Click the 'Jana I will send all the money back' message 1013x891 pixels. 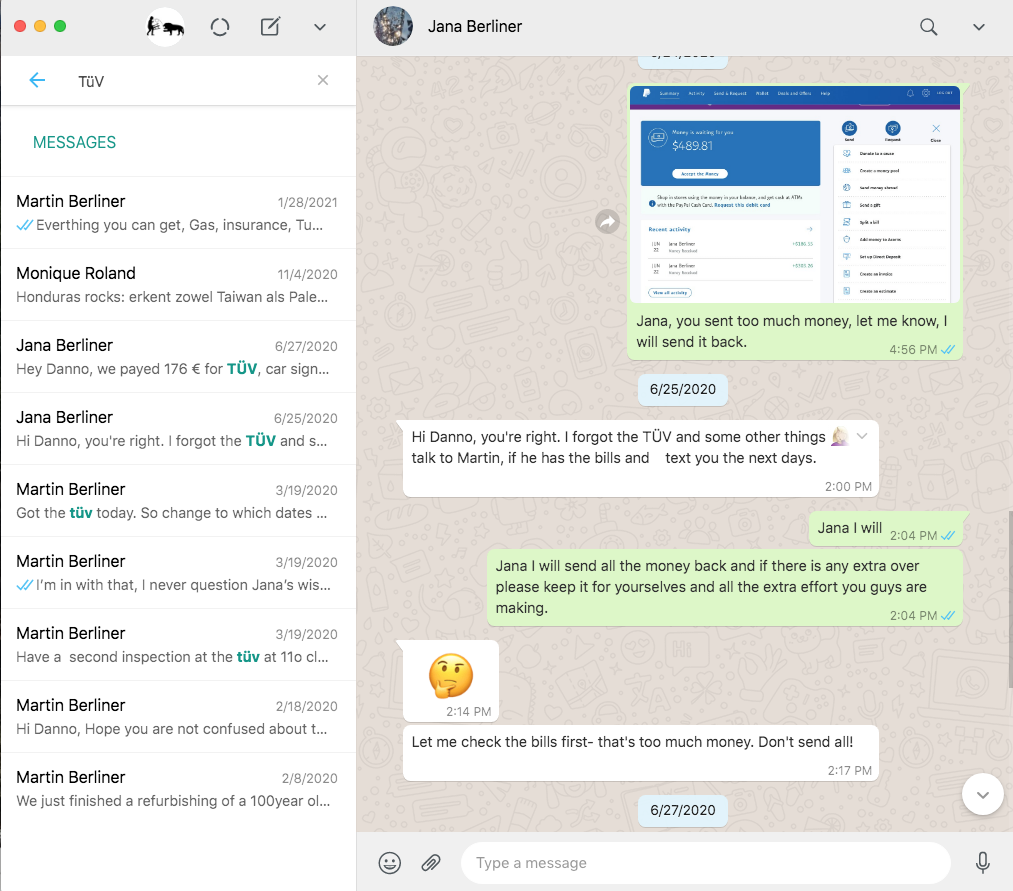tap(724, 587)
